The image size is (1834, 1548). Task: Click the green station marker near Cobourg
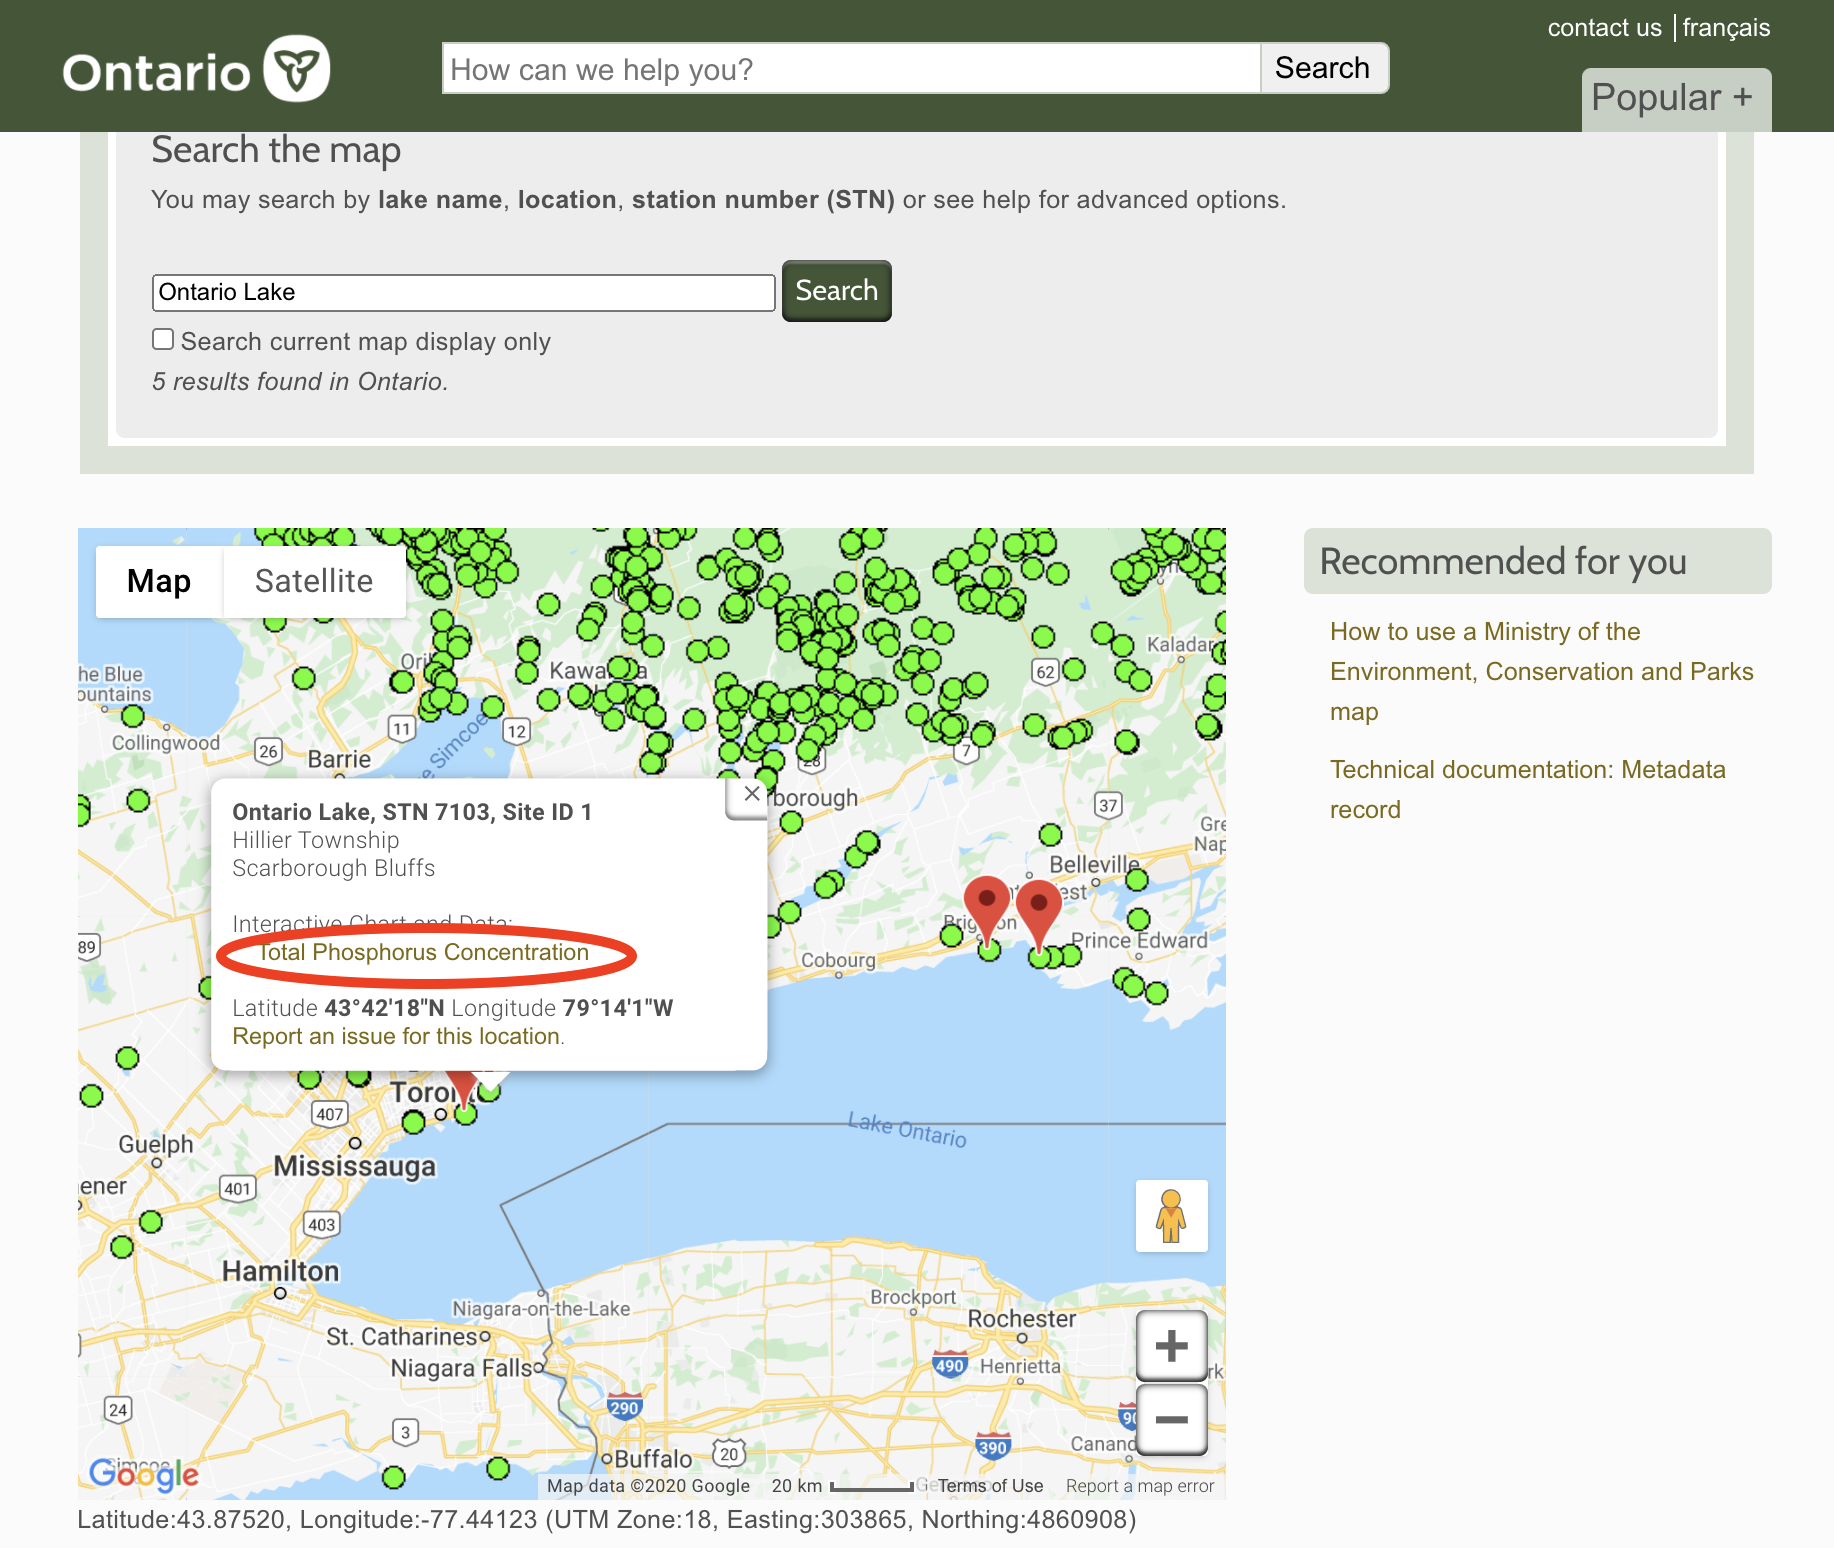coord(789,912)
